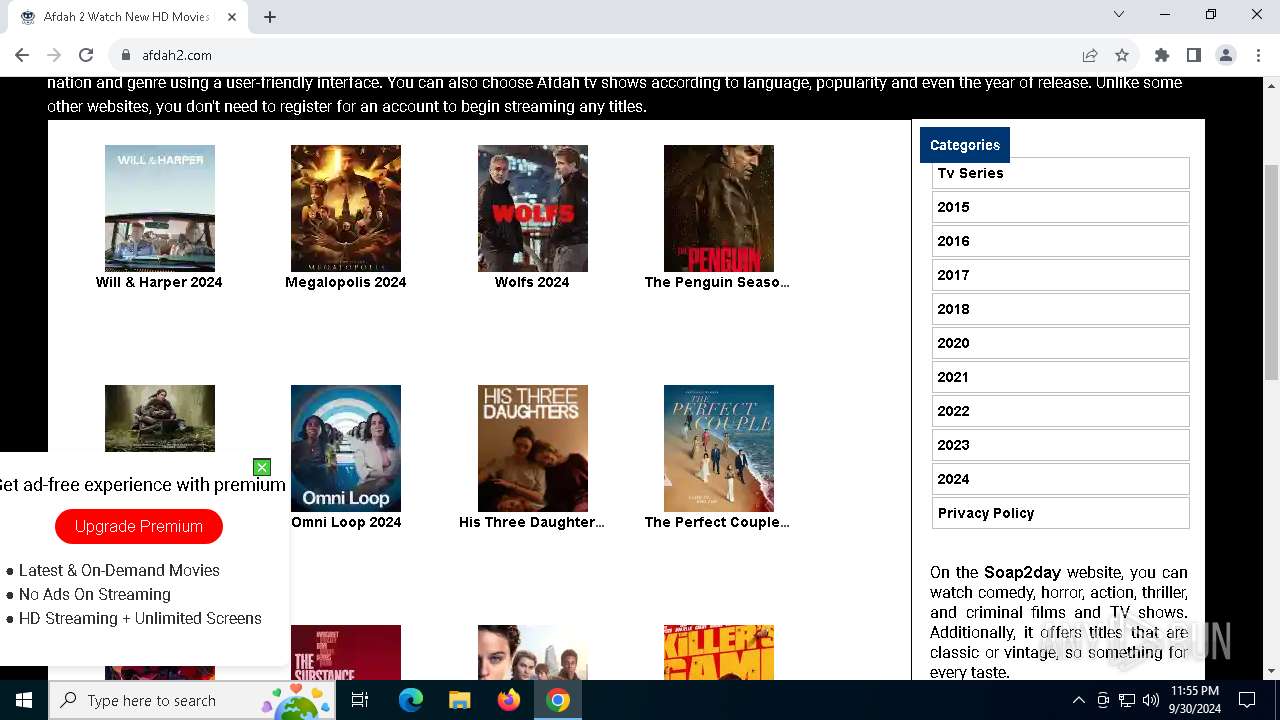1280x720 pixels.
Task: View site security lock info
Action: point(125,55)
